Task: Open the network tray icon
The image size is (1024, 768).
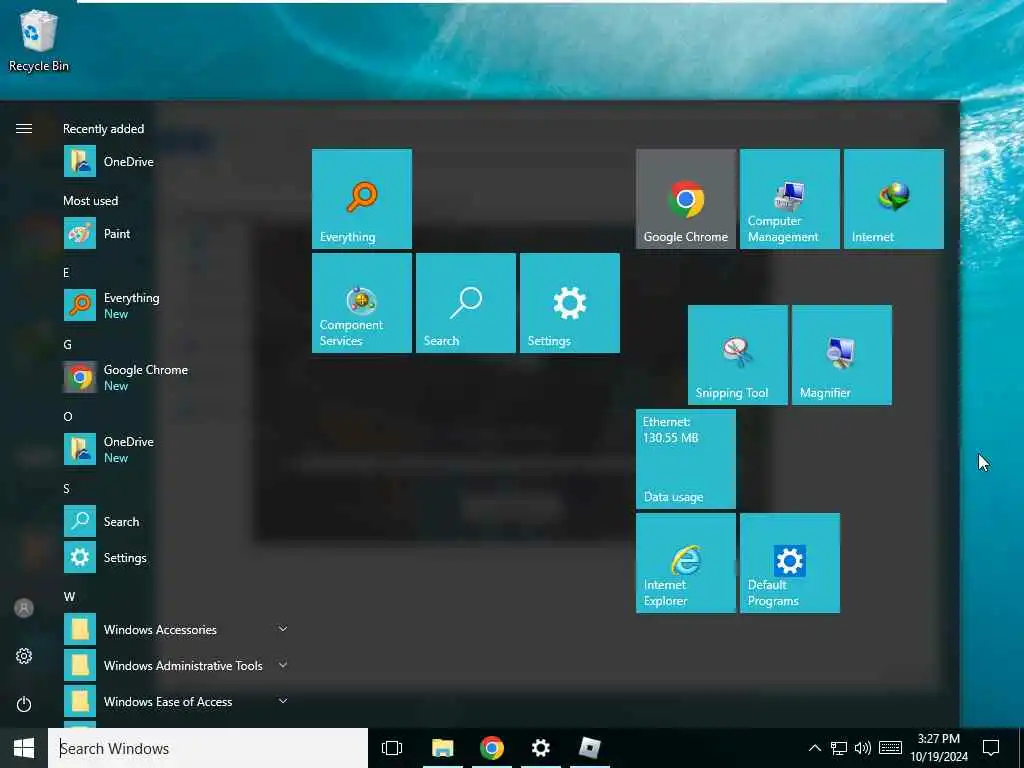Action: pyautogui.click(x=839, y=748)
